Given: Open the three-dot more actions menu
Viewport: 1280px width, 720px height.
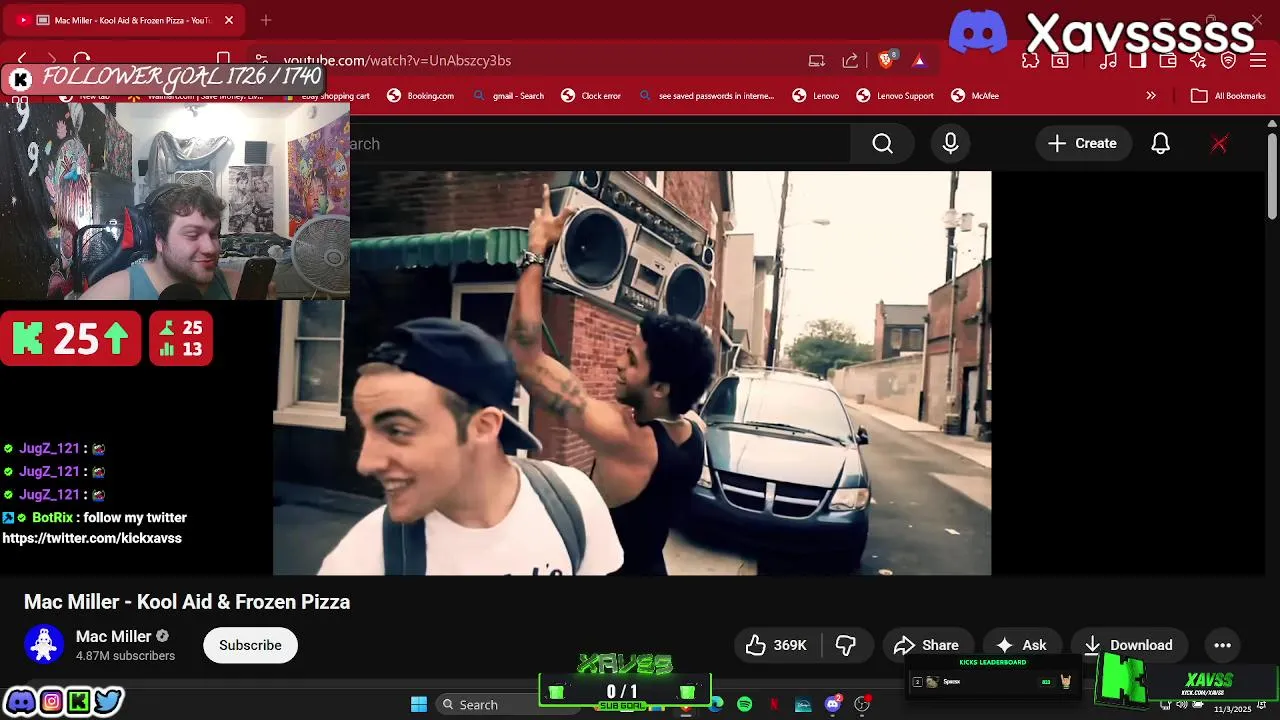Looking at the screenshot, I should (1222, 645).
